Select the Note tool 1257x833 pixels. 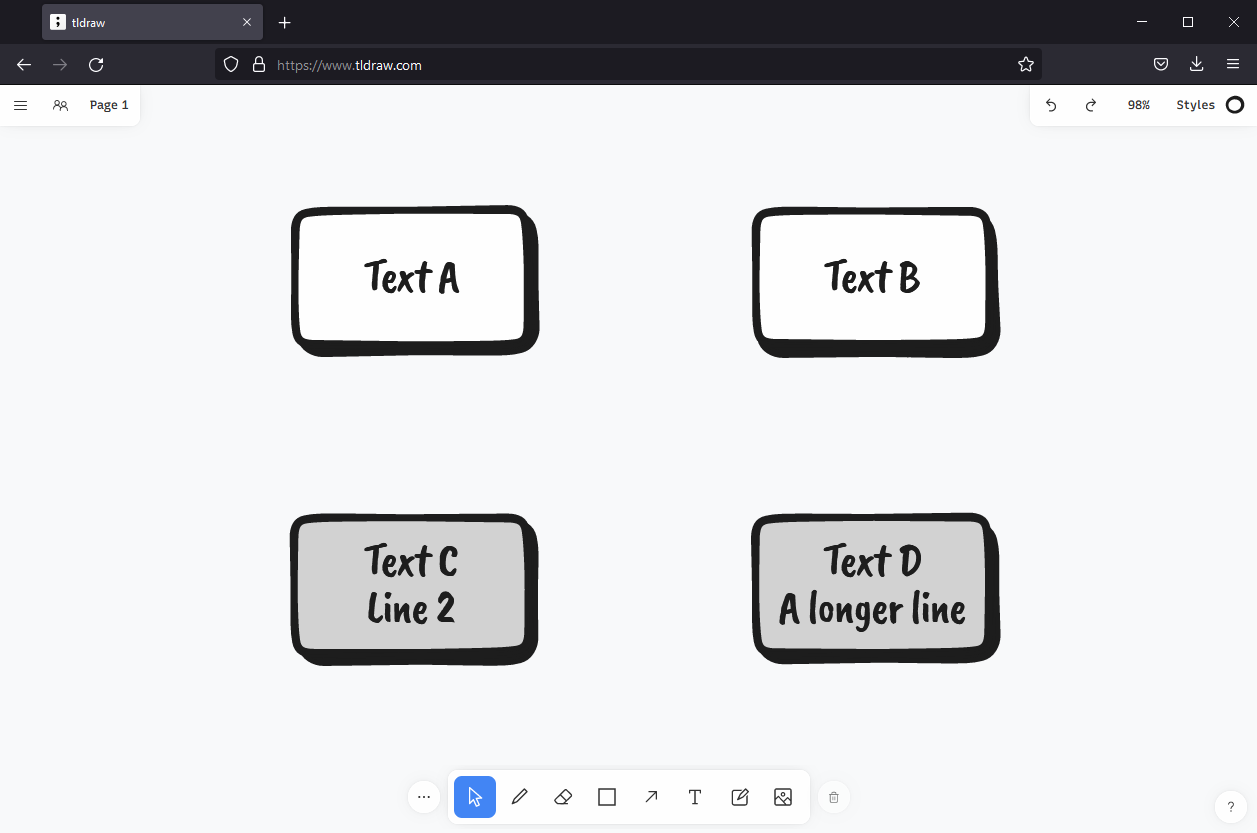[x=739, y=797]
